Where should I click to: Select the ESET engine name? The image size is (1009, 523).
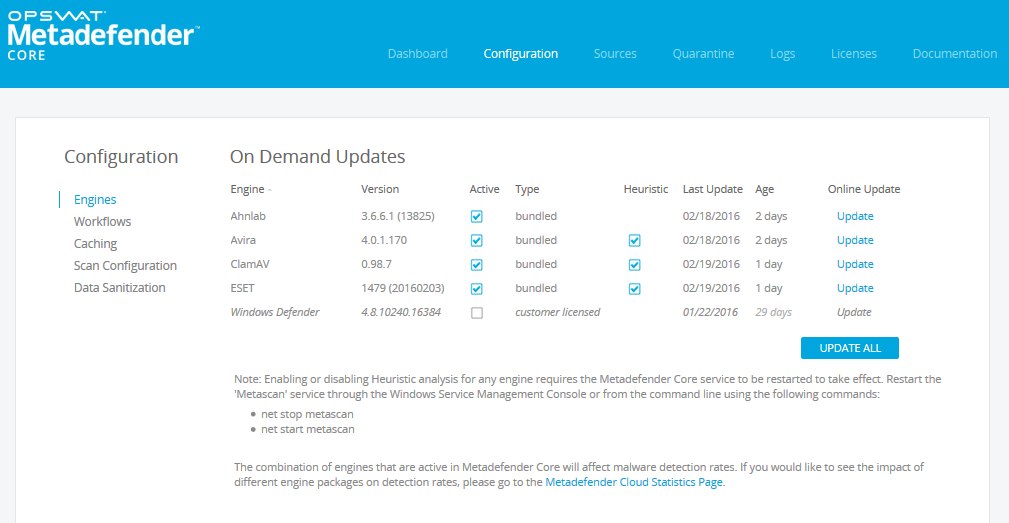point(243,288)
